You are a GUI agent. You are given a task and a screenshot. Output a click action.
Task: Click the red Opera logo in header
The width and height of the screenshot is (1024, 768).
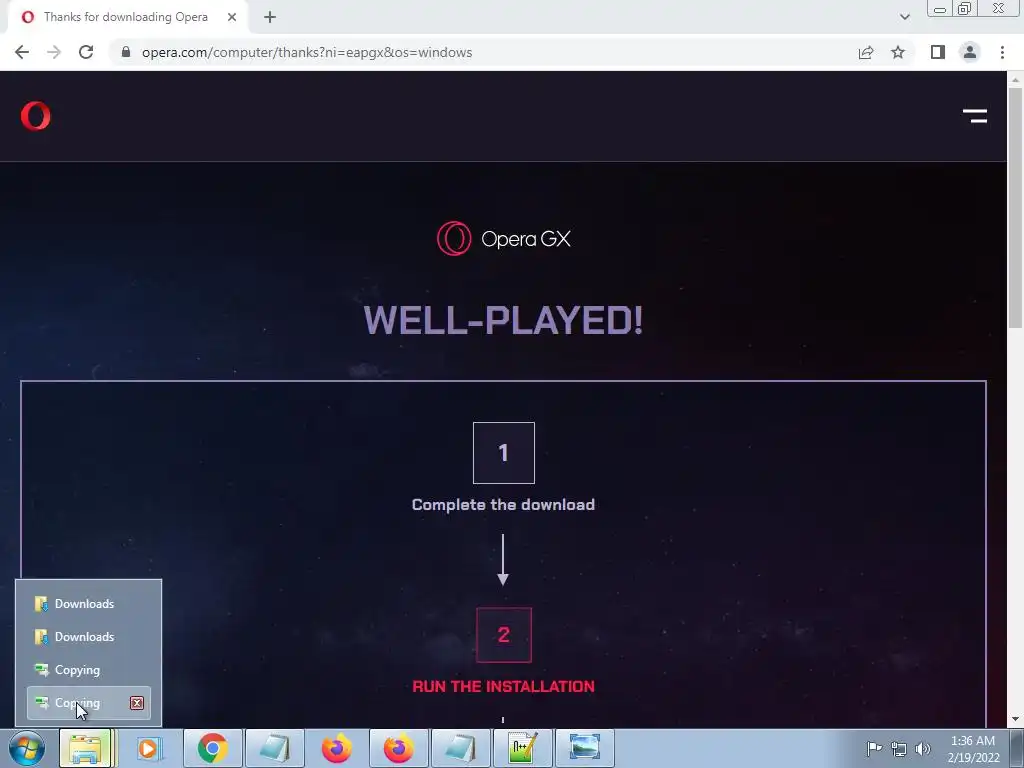[35, 116]
